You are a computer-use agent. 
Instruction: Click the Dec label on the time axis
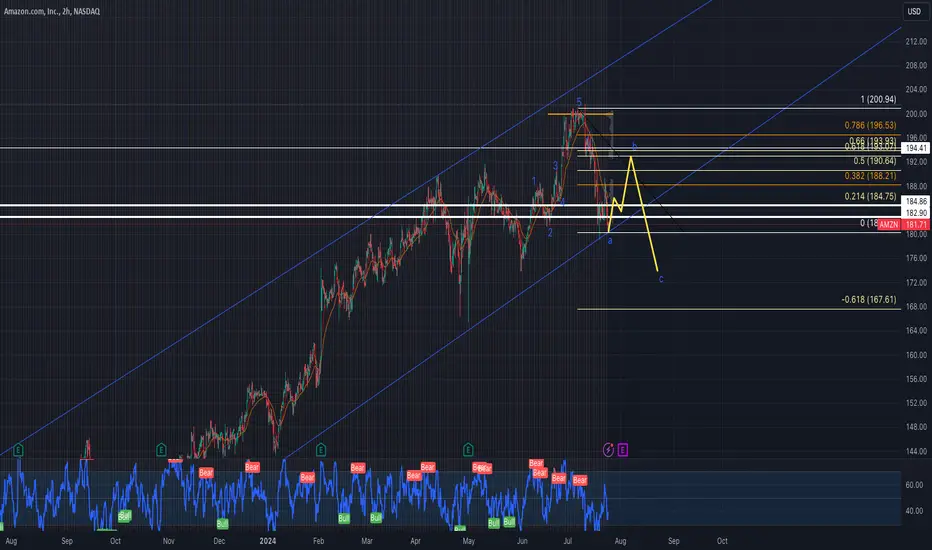(219, 541)
